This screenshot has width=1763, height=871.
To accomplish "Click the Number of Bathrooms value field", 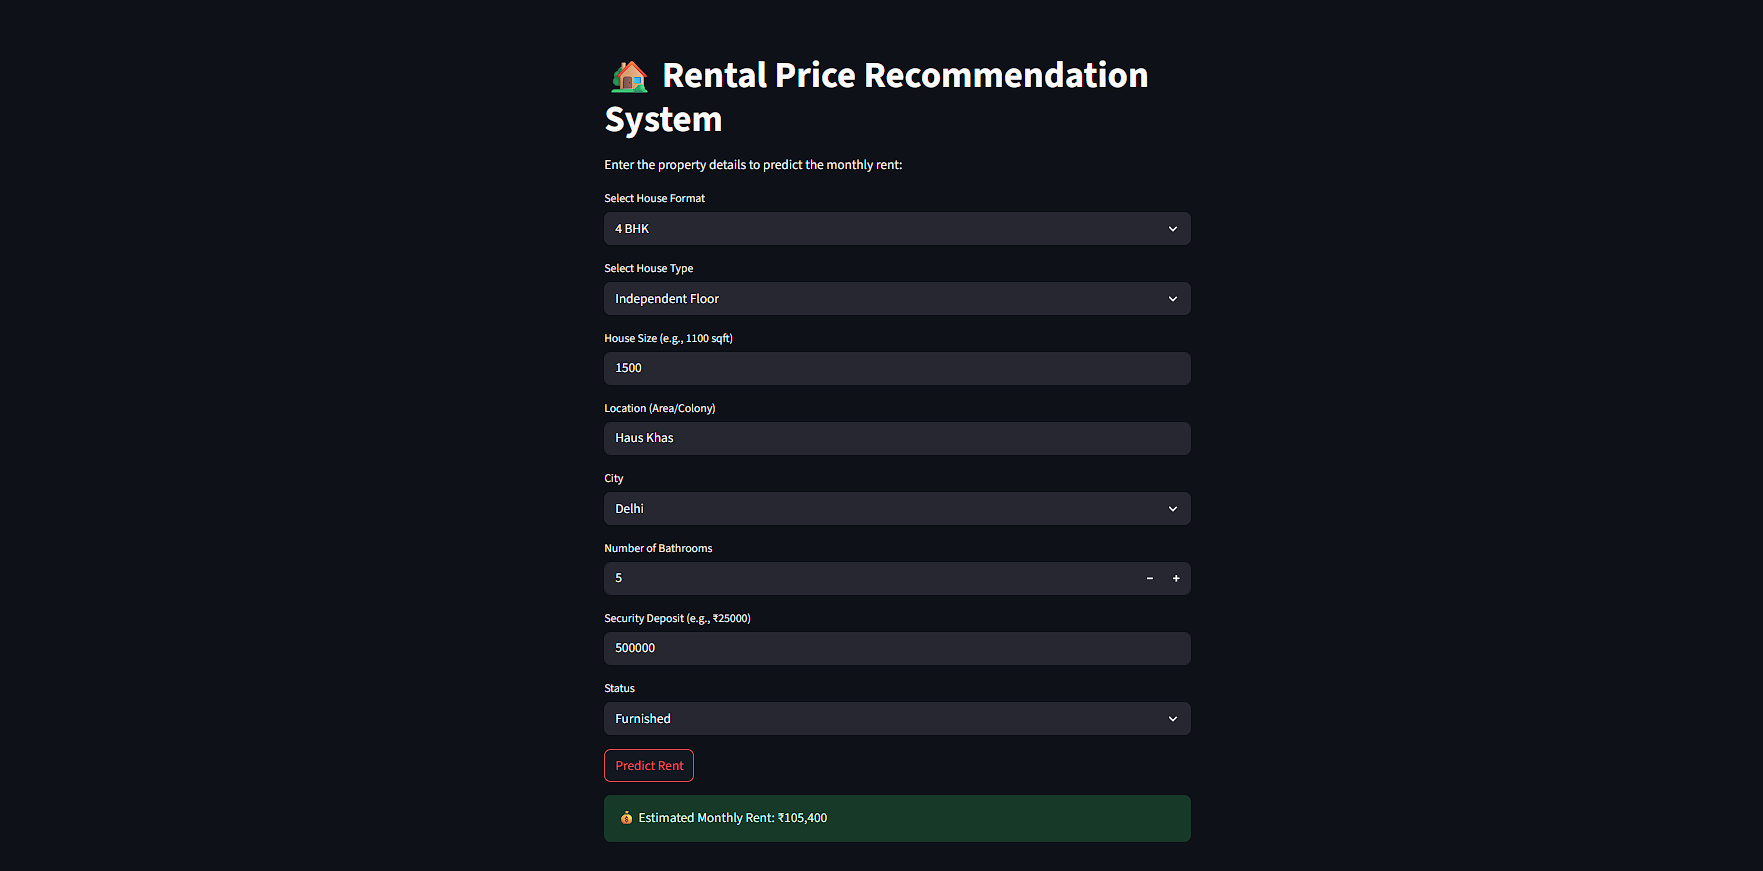I will click(x=870, y=578).
